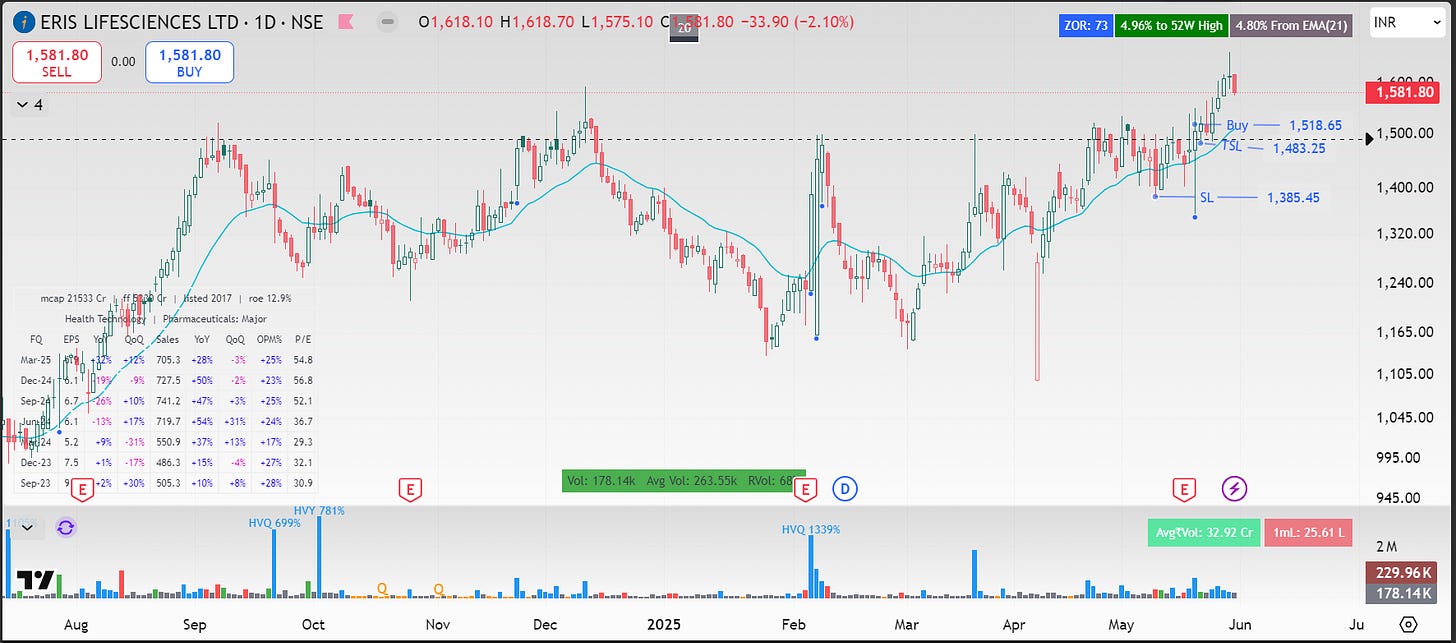
Task: Click the first orange Q marker in October
Action: point(381,589)
